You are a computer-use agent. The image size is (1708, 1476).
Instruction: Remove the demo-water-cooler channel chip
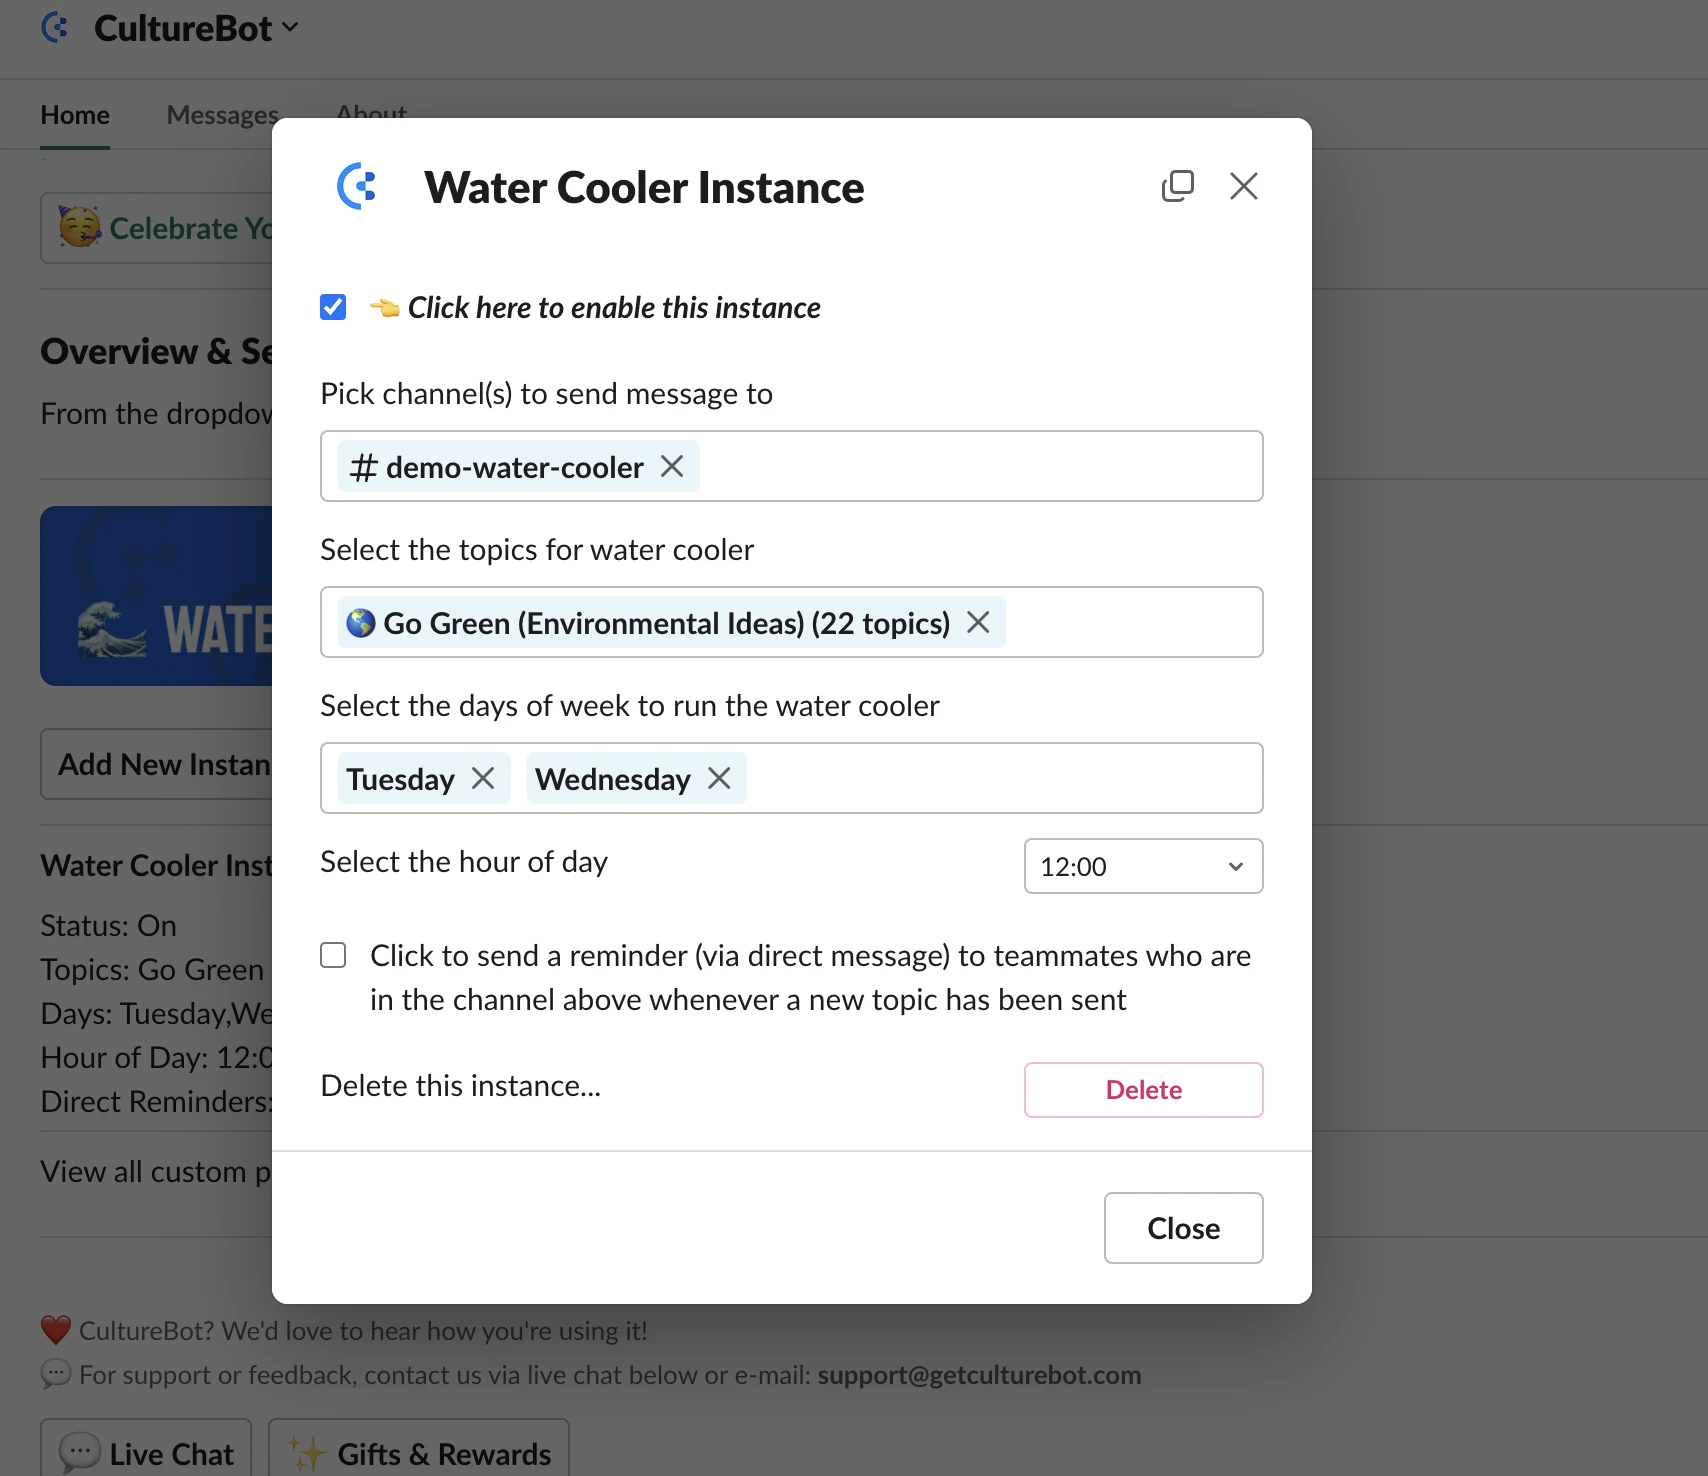672,466
